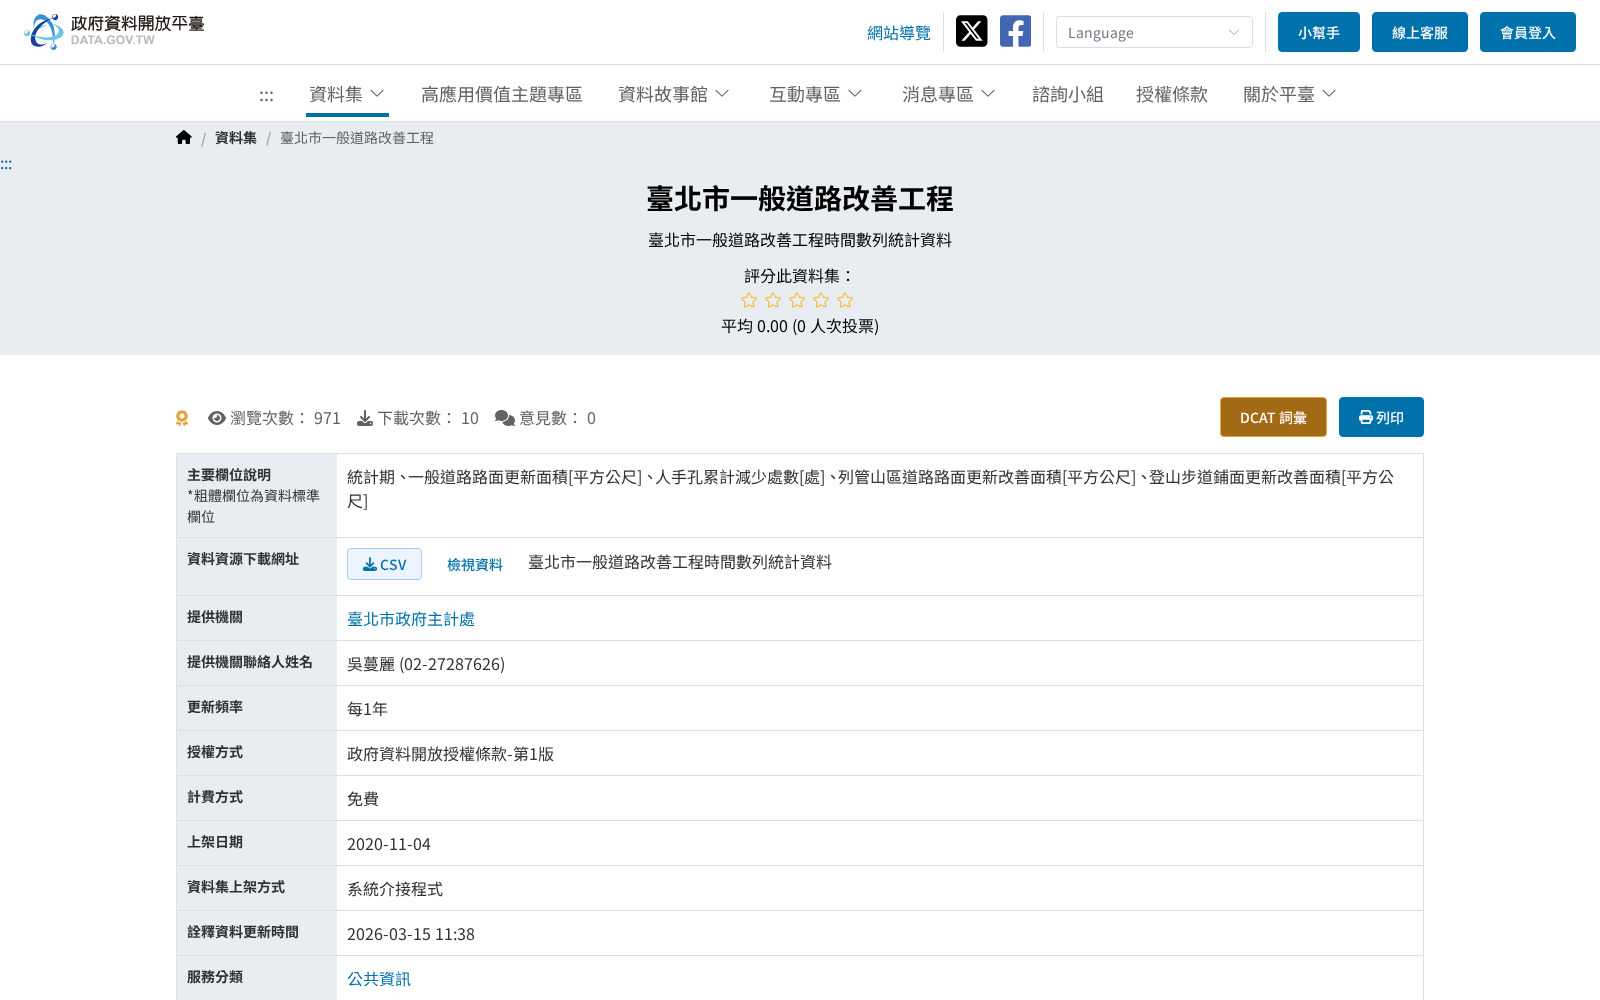Open the Facebook social icon
This screenshot has height=1000, width=1600.
(x=1015, y=31)
